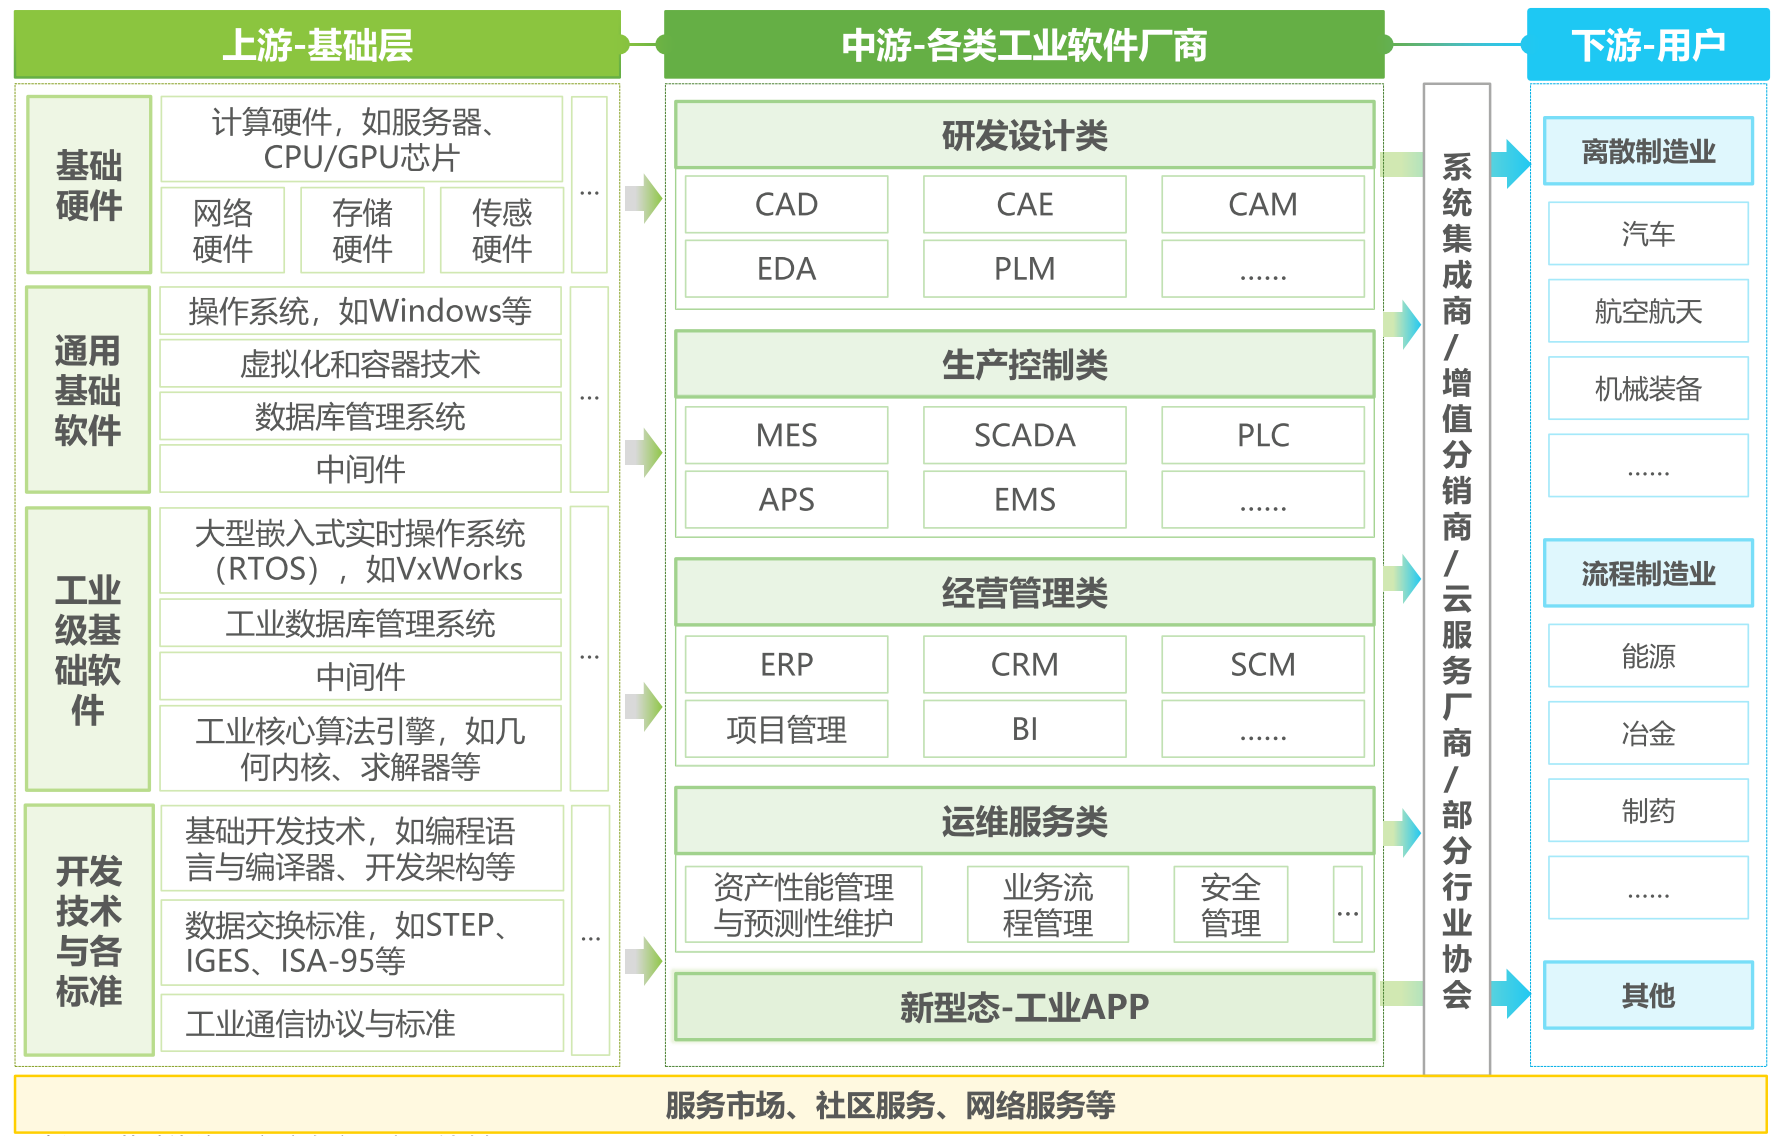Select the MES production control box
This screenshot has width=1779, height=1136.
click(x=786, y=435)
